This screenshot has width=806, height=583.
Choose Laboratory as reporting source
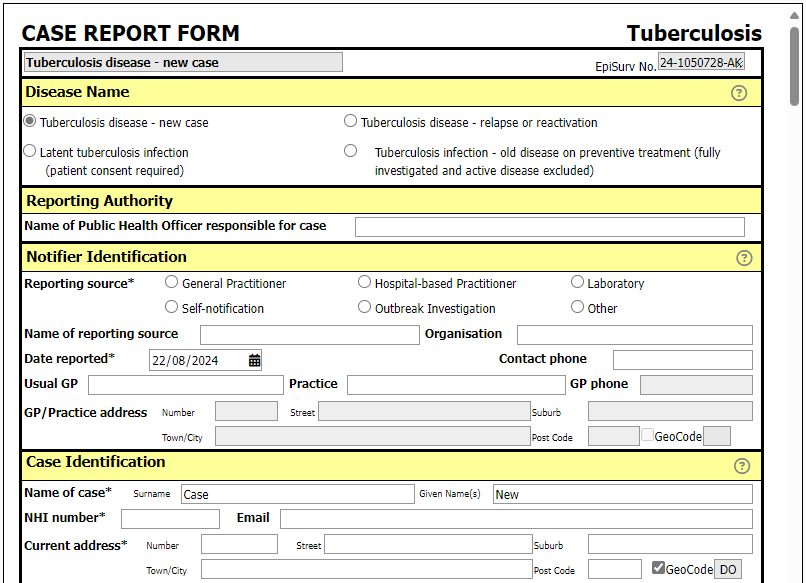coord(577,282)
